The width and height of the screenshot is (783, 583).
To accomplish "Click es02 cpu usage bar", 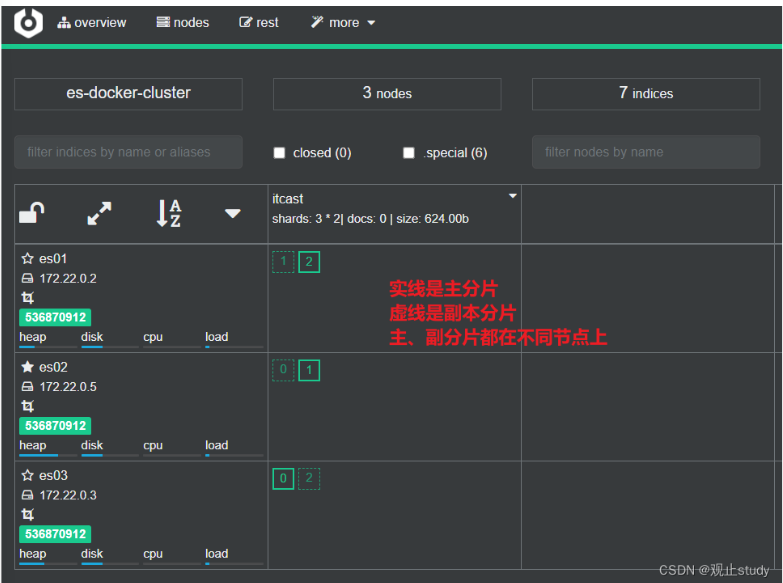I will click(172, 455).
